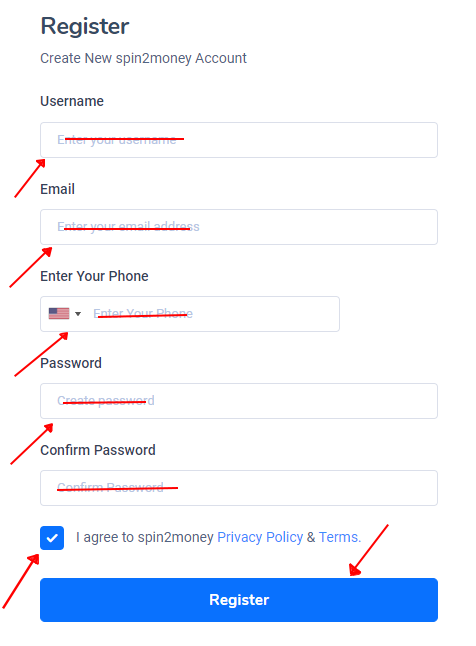Click into the Email address field
The width and height of the screenshot is (476, 646).
239,227
